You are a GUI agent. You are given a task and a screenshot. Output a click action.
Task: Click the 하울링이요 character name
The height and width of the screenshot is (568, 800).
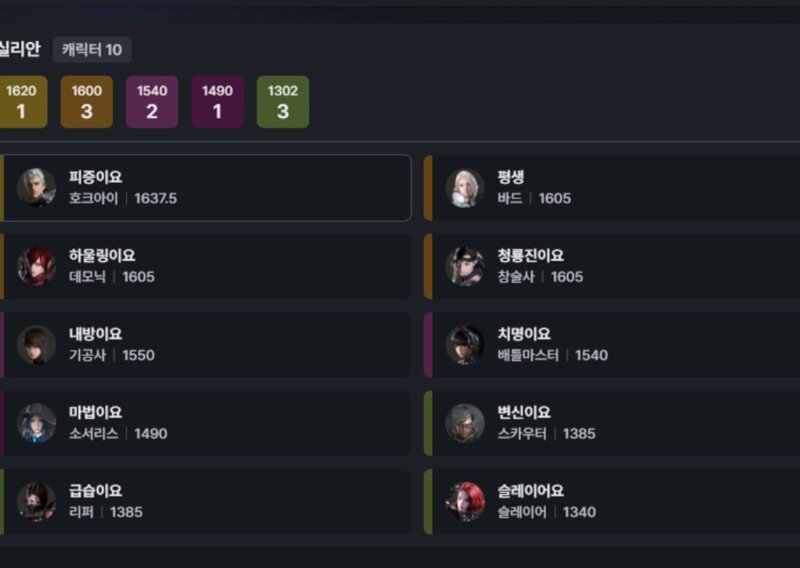(102, 255)
